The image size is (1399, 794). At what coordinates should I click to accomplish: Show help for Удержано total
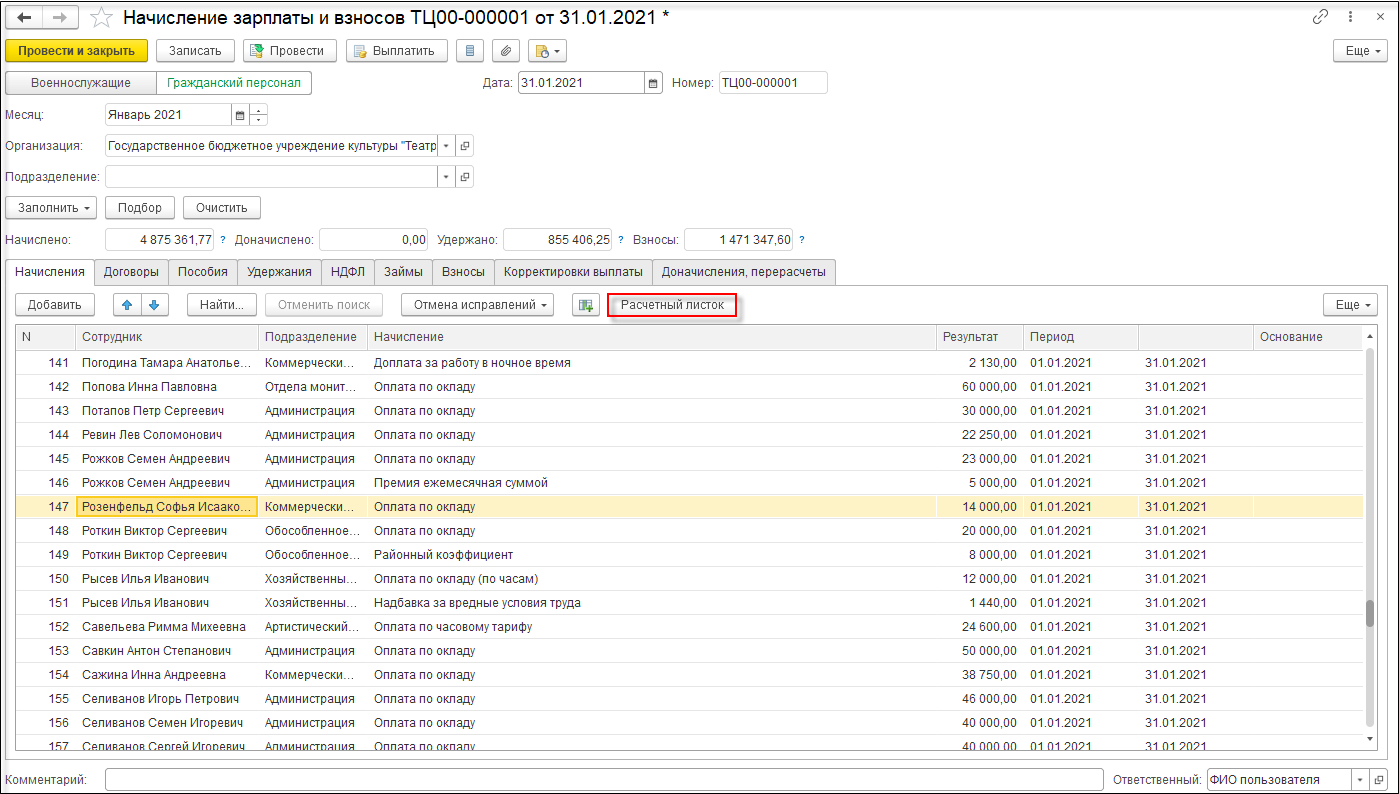(620, 240)
